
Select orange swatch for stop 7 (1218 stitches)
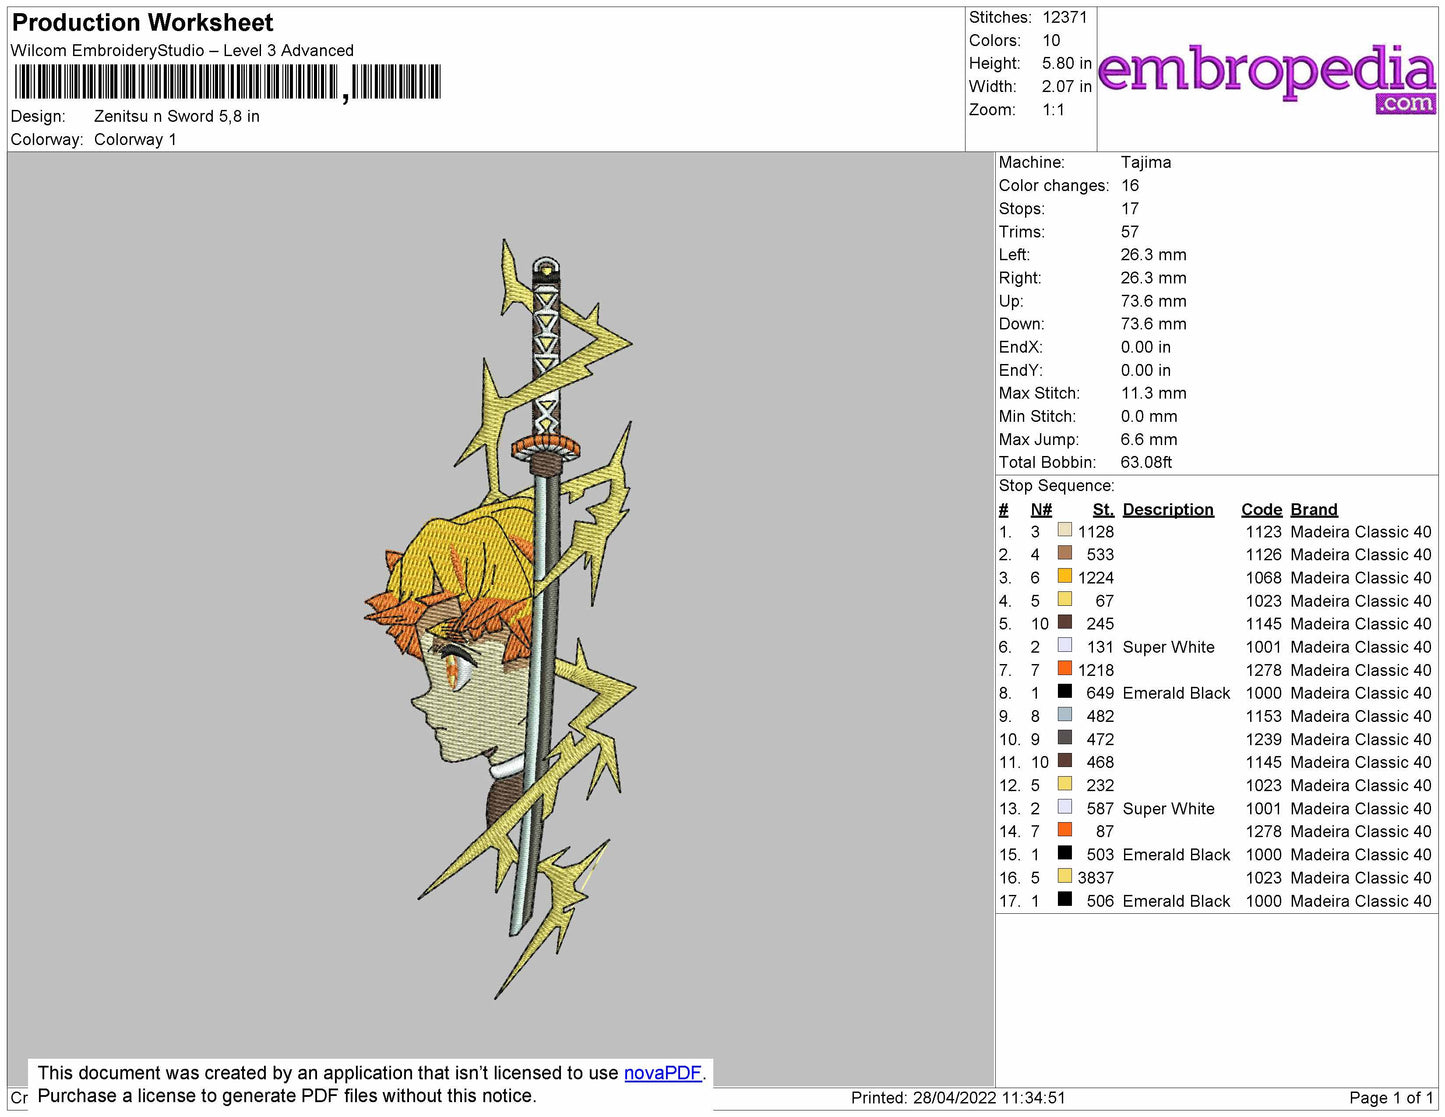1064,668
